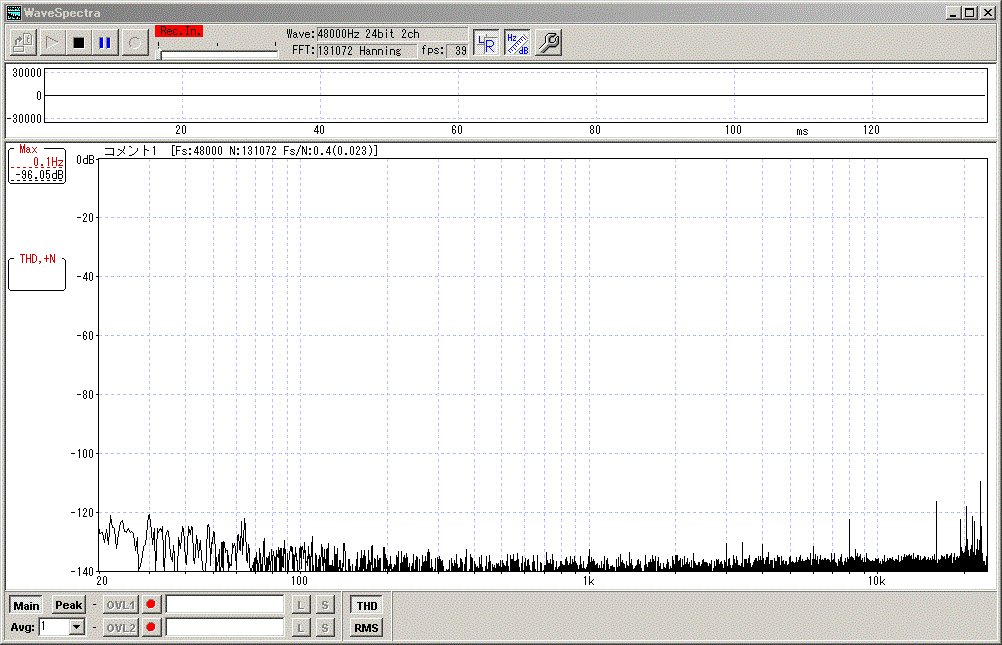Click the round record button in the toolbar
This screenshot has width=1002, height=645.
(135, 43)
